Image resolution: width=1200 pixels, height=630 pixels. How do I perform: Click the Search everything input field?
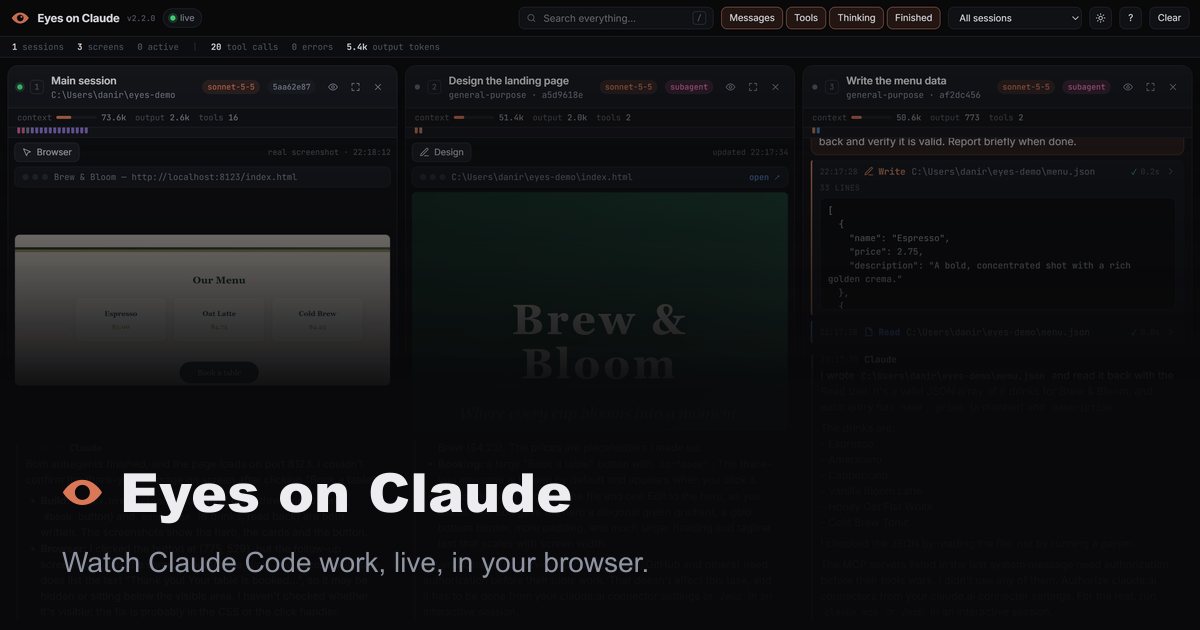tap(616, 18)
